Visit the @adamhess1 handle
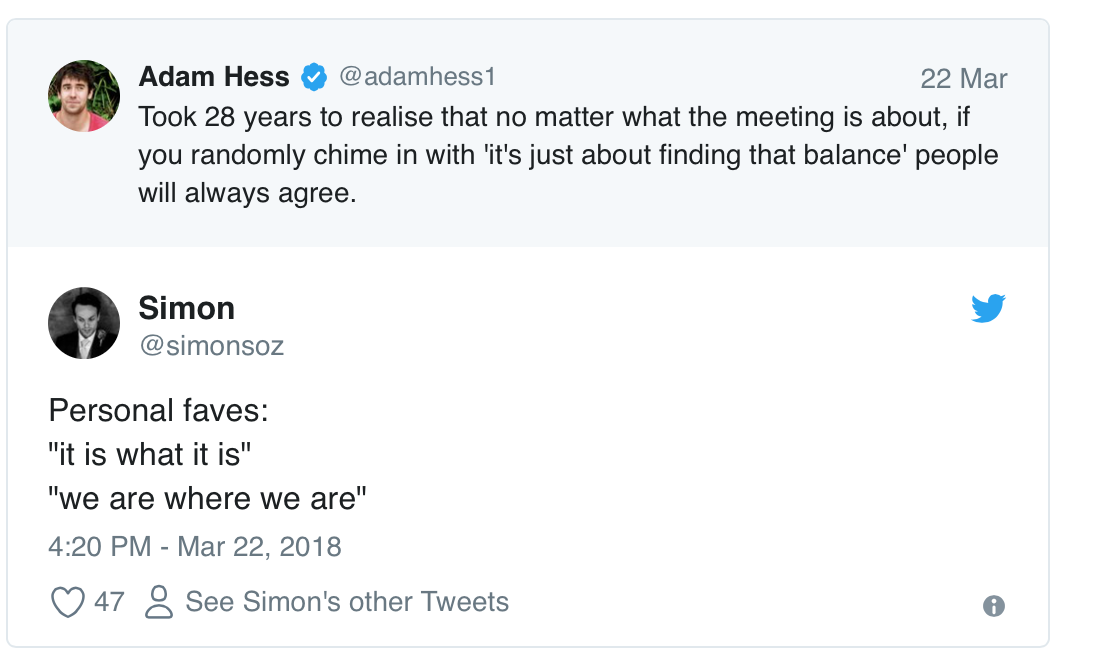This screenshot has height=670, width=1096. tap(417, 77)
